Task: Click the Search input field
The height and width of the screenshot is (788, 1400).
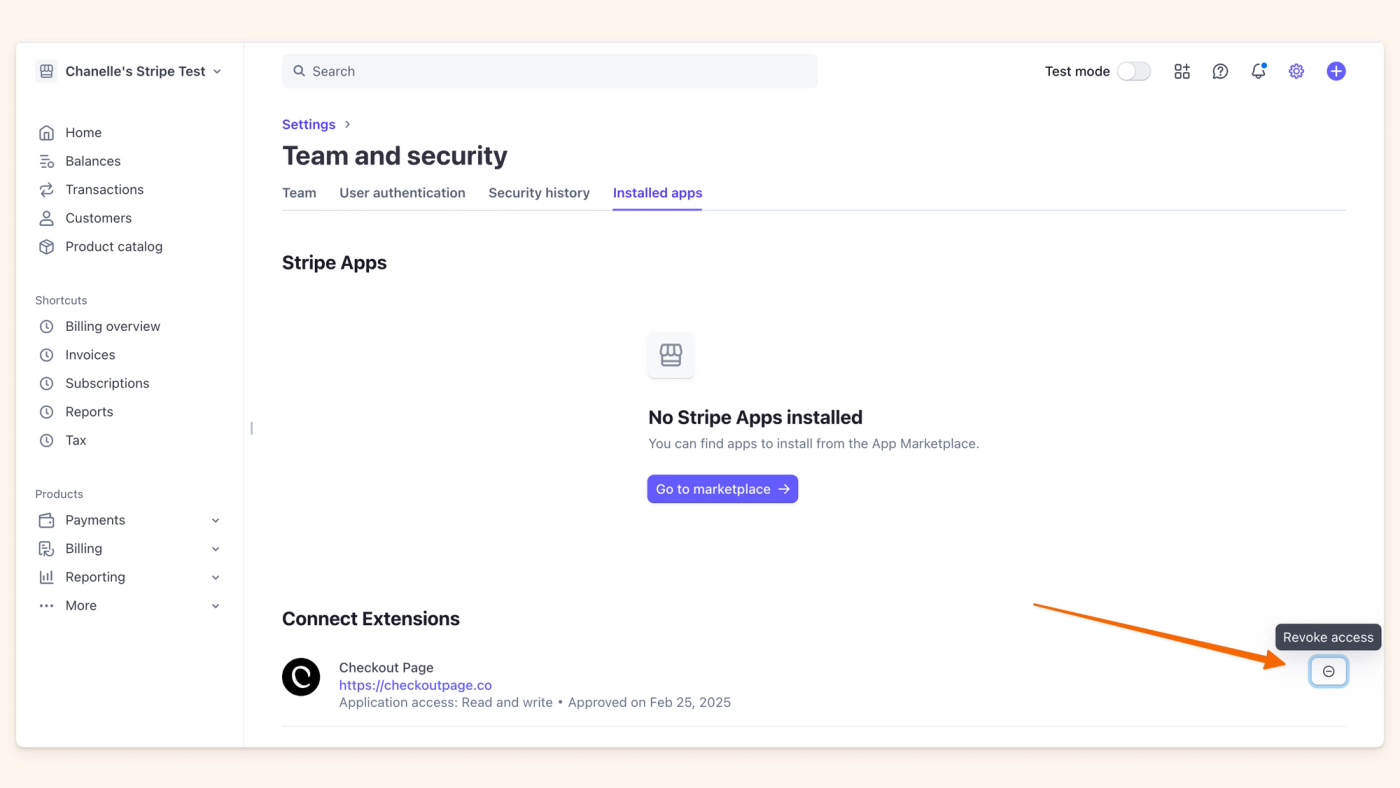Action: click(550, 71)
